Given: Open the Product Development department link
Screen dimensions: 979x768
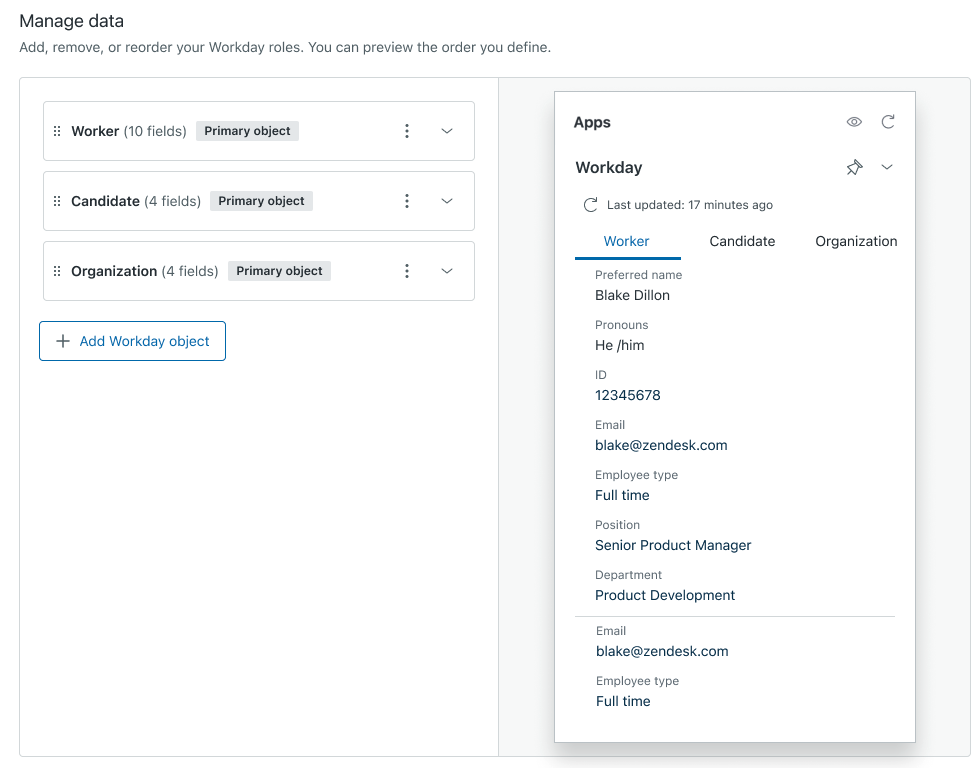Looking at the screenshot, I should point(665,595).
